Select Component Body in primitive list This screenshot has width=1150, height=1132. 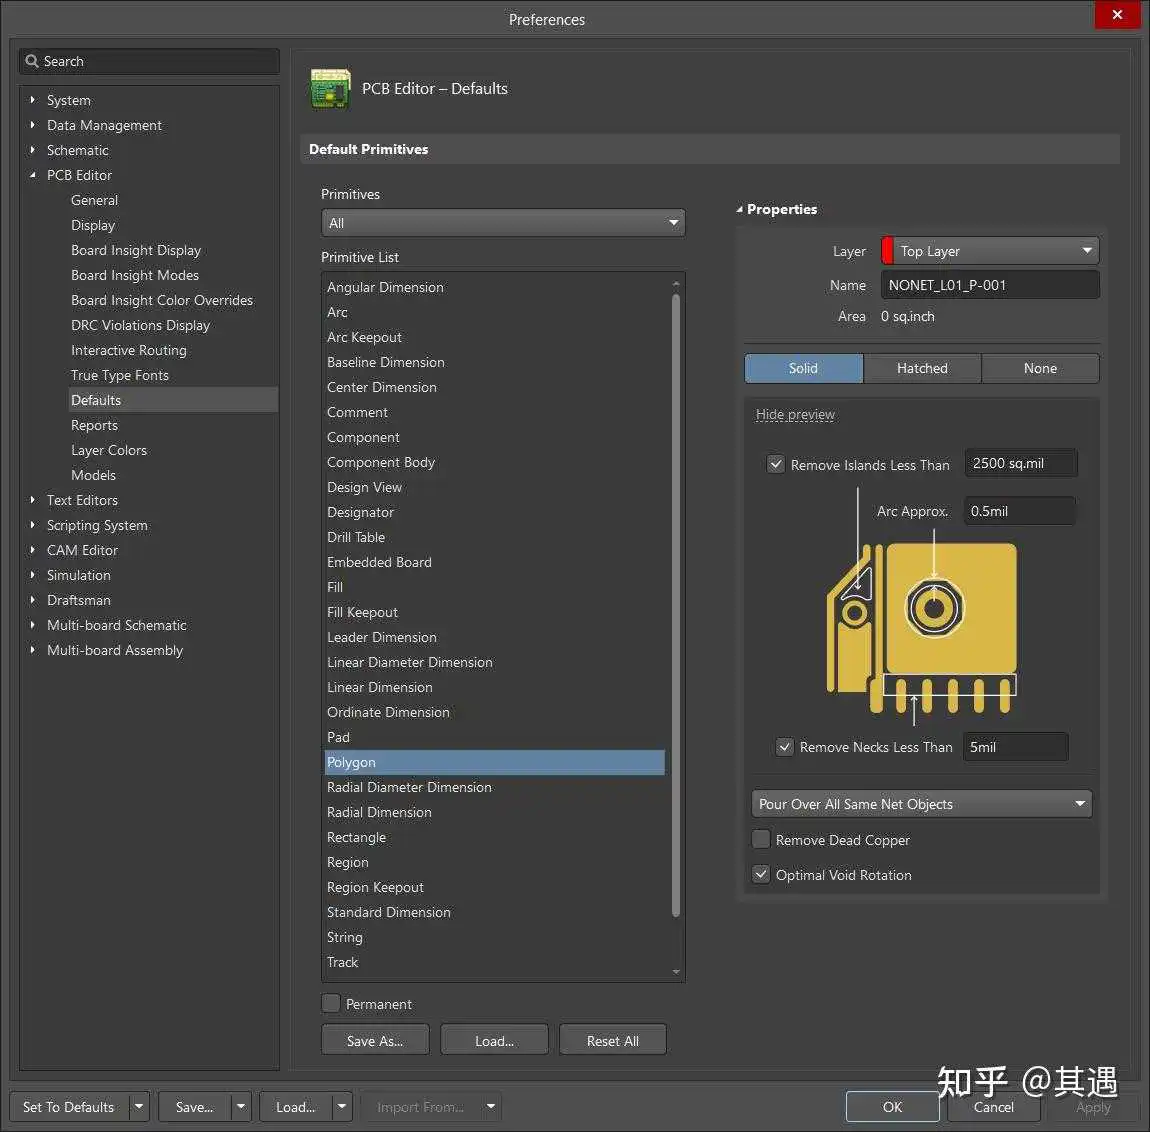tap(494, 462)
